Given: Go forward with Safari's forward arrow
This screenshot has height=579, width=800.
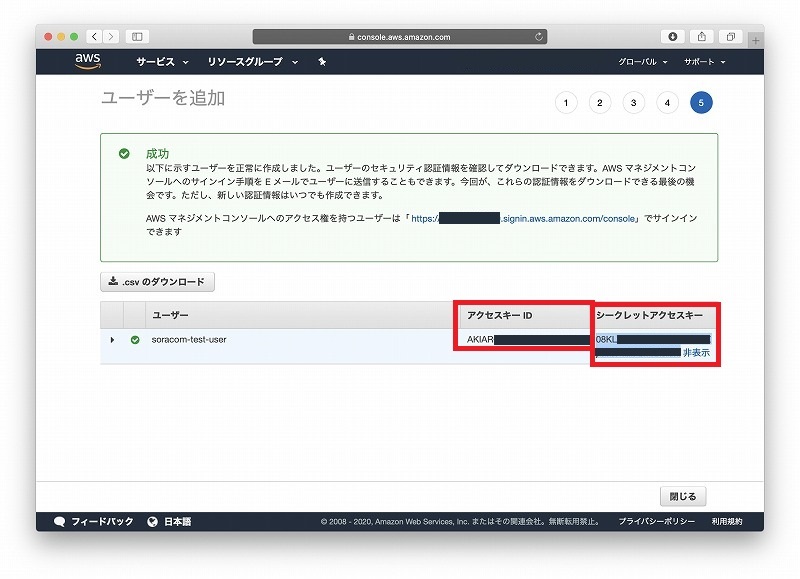Looking at the screenshot, I should pyautogui.click(x=111, y=37).
